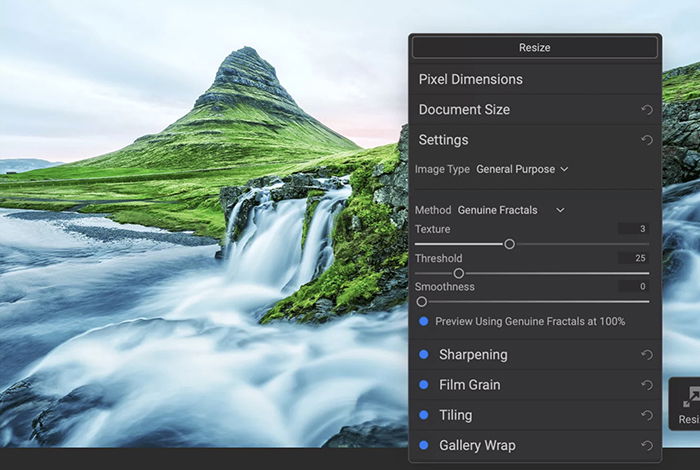Open the Image Type General Purpose dropdown

coord(522,169)
